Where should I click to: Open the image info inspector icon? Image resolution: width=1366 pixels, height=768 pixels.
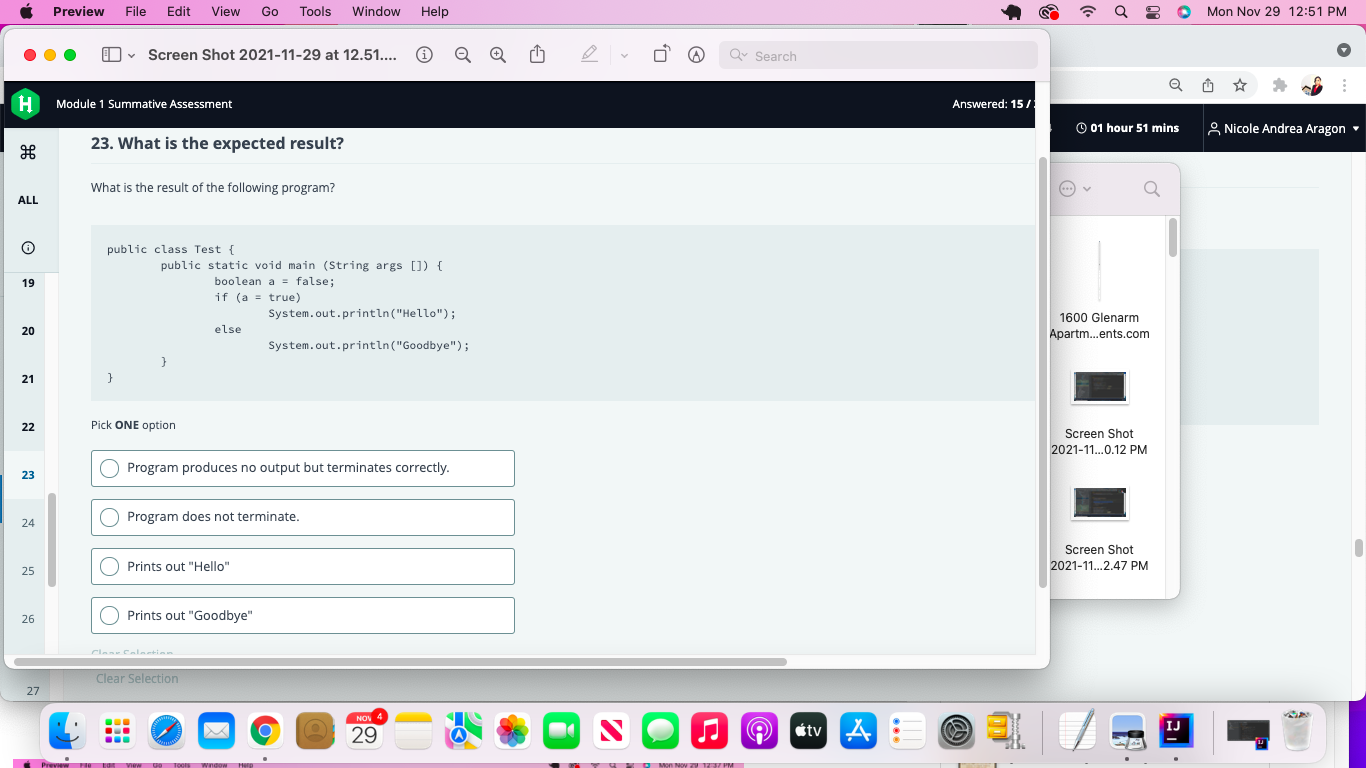click(x=424, y=55)
